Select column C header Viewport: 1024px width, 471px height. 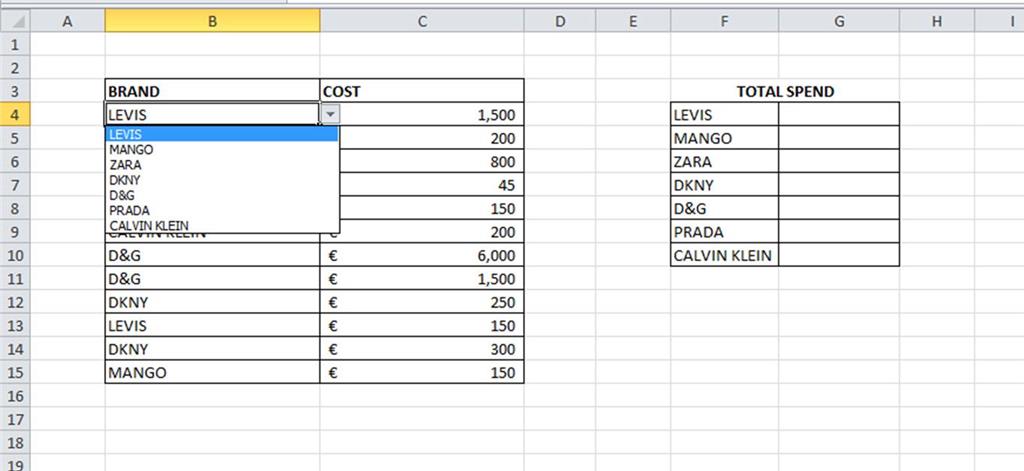click(x=422, y=22)
